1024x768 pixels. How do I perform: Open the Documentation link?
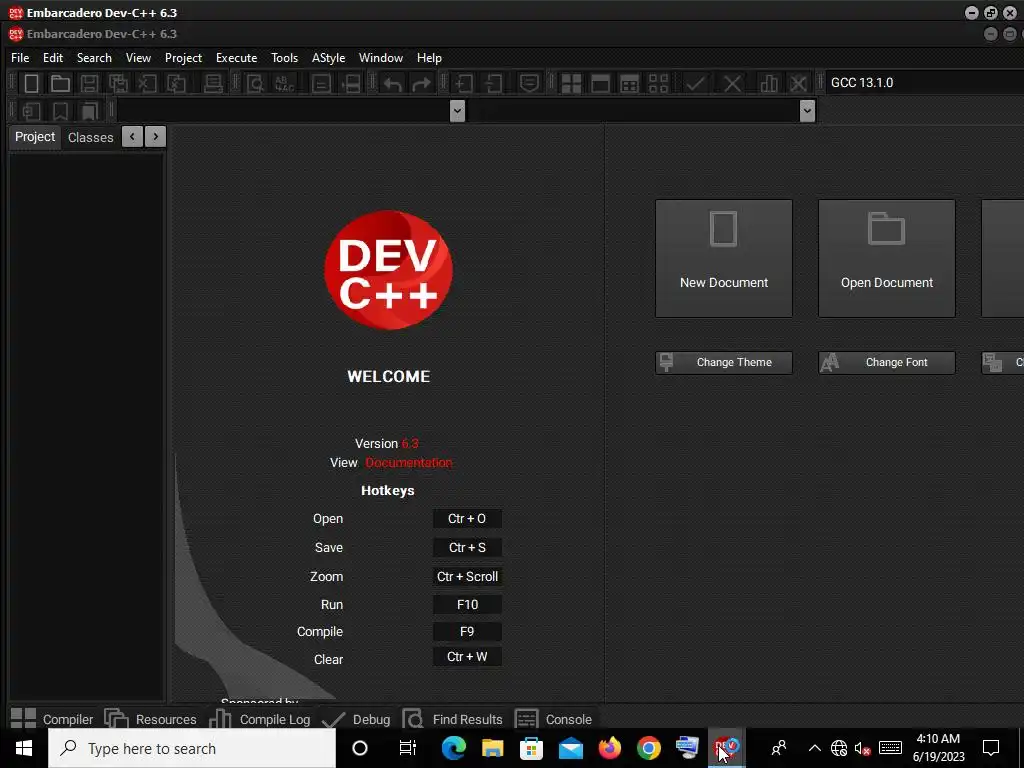pyautogui.click(x=409, y=463)
